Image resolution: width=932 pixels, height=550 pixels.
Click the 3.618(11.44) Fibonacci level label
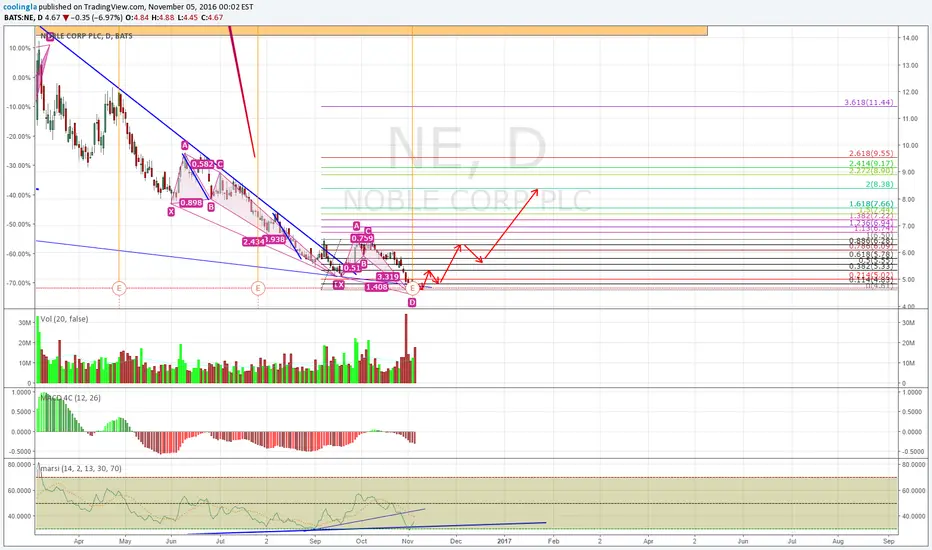868,103
